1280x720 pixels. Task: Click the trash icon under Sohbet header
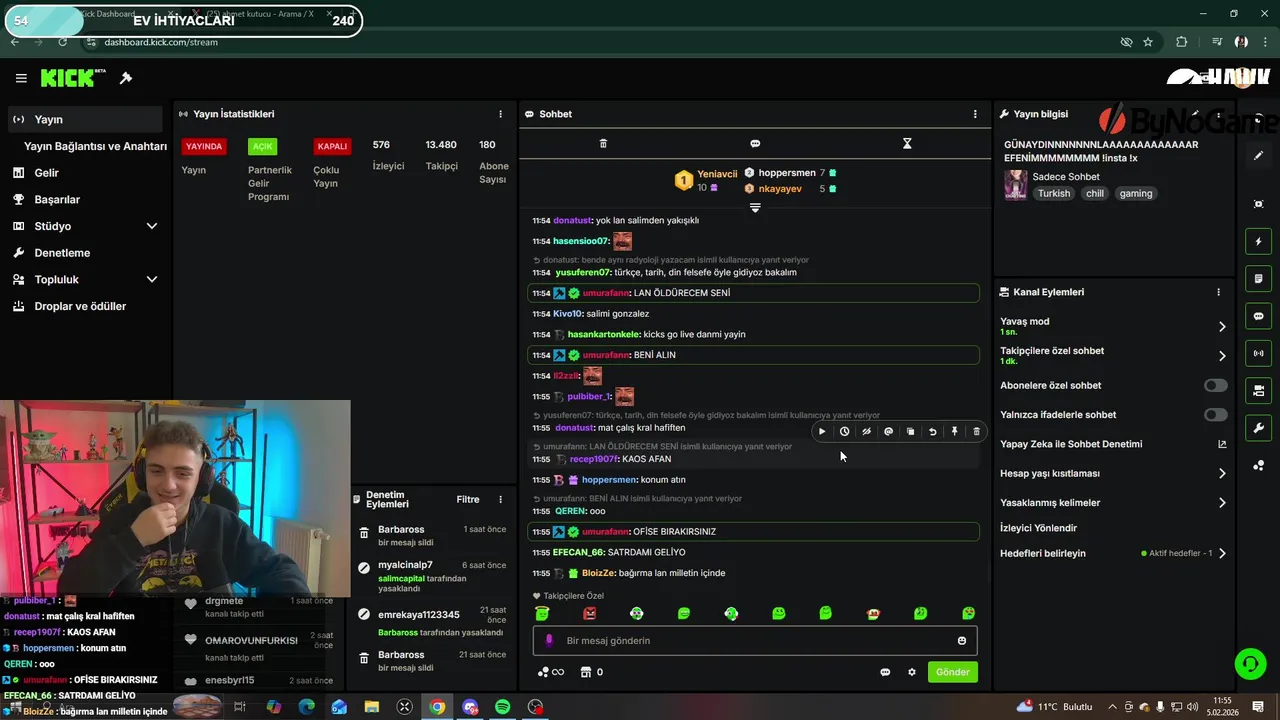(x=603, y=143)
